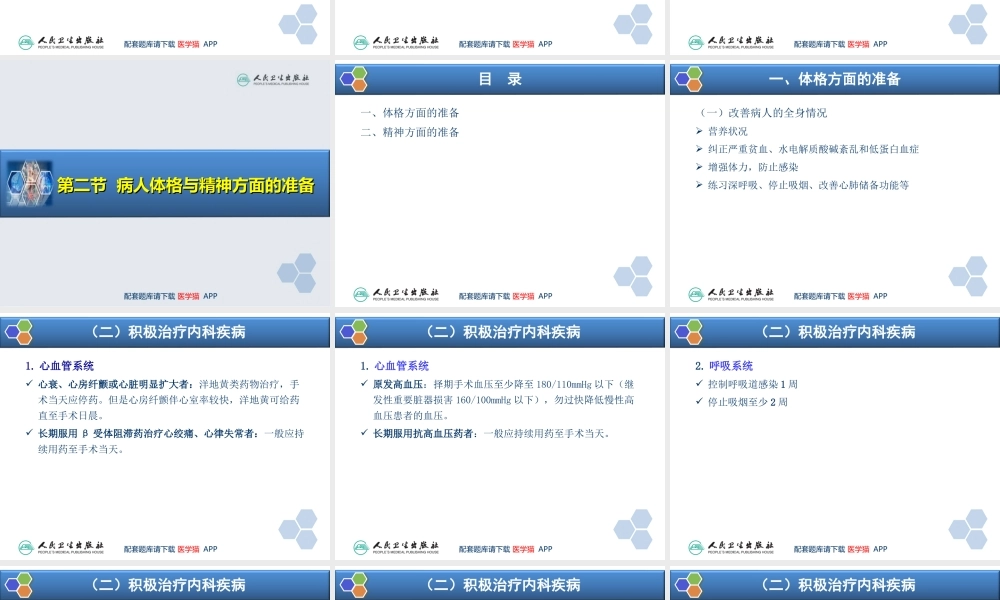Click the arrow bullet next to 增强体力，防止感染
The width and height of the screenshot is (1000, 600).
click(699, 167)
